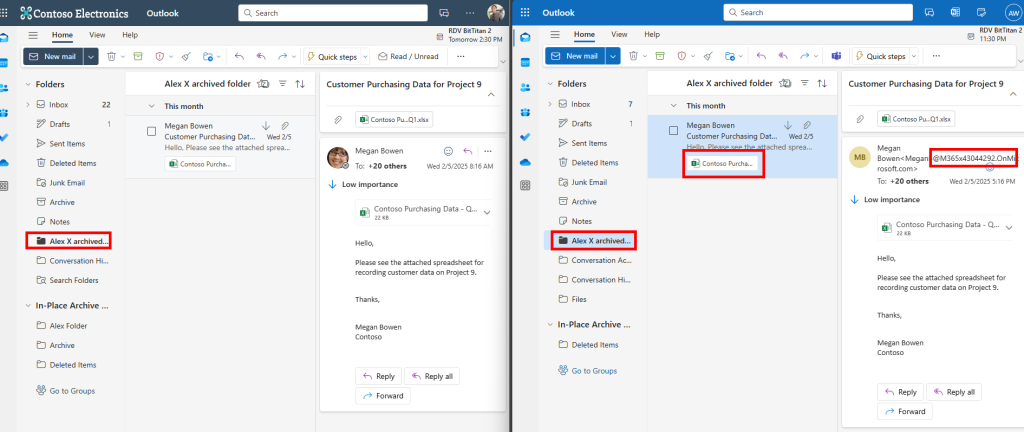
Task: Click Sweep broom icon in left toolbar
Action: (186, 57)
